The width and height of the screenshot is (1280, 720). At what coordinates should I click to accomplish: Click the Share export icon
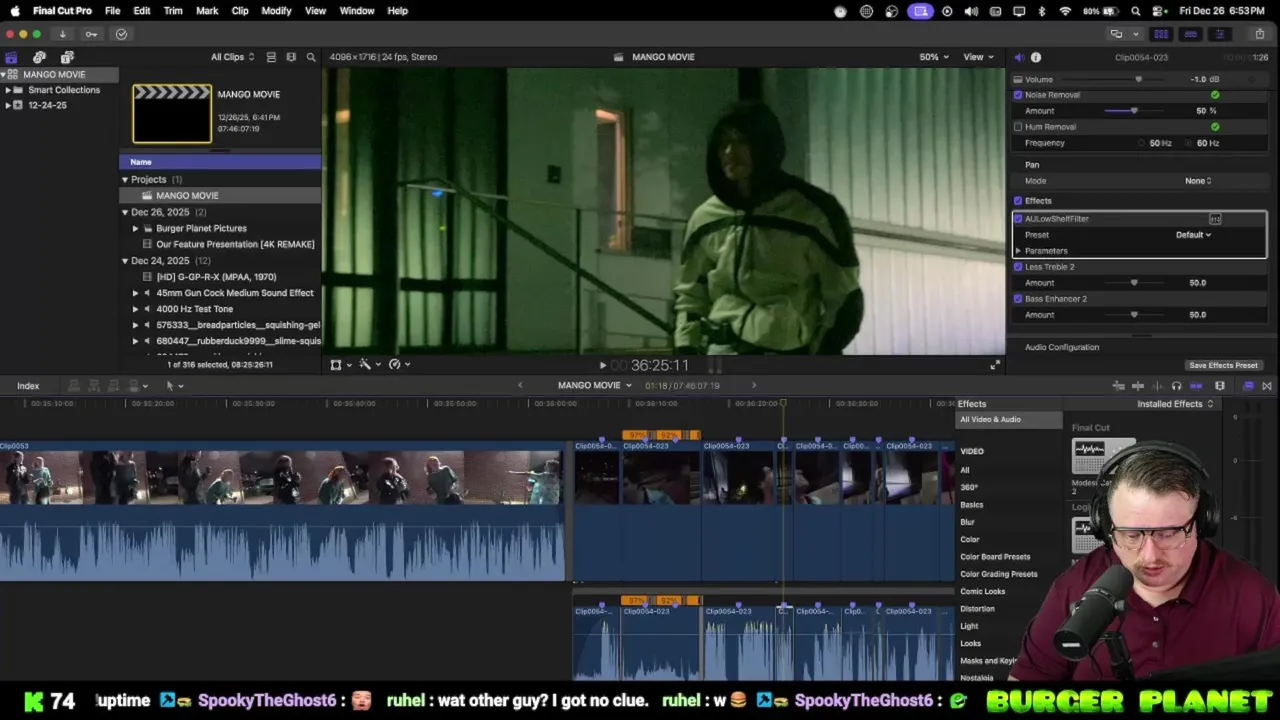(1259, 34)
